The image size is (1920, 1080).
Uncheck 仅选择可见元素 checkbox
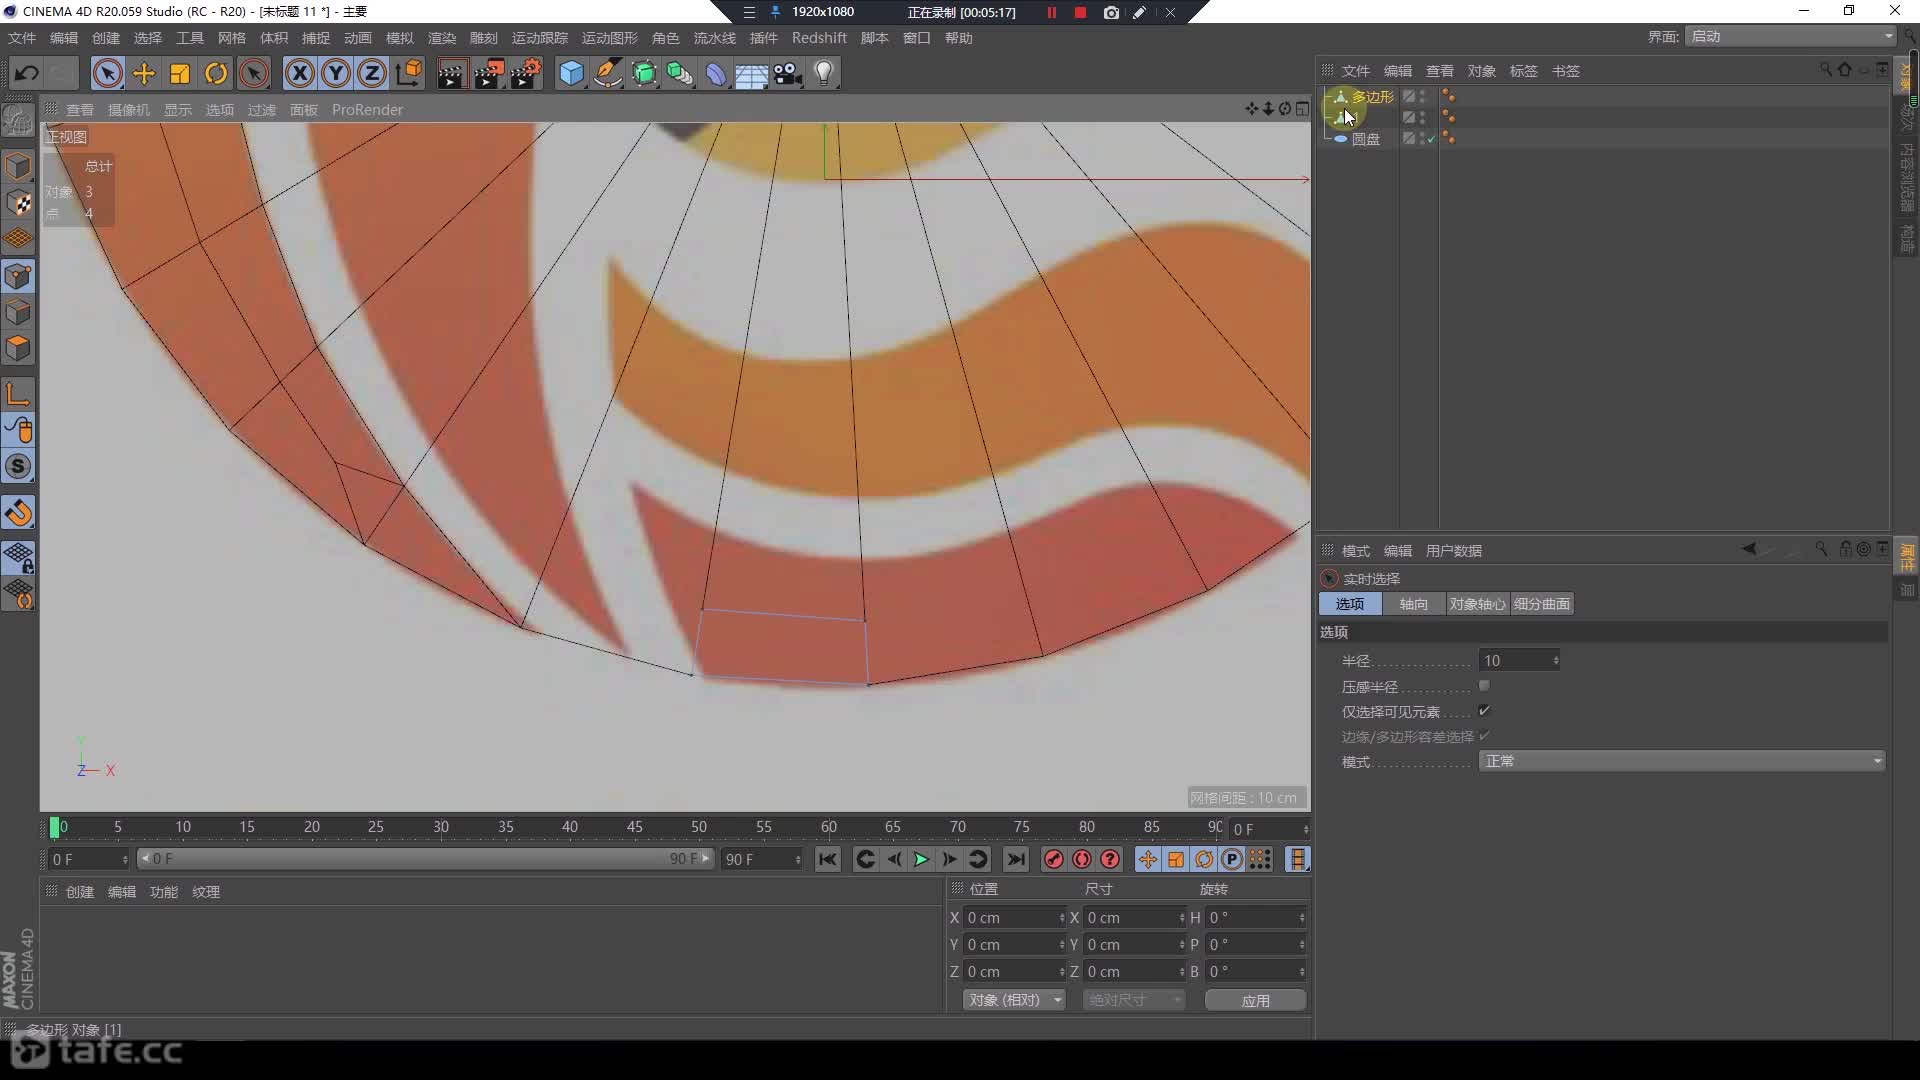[1484, 711]
